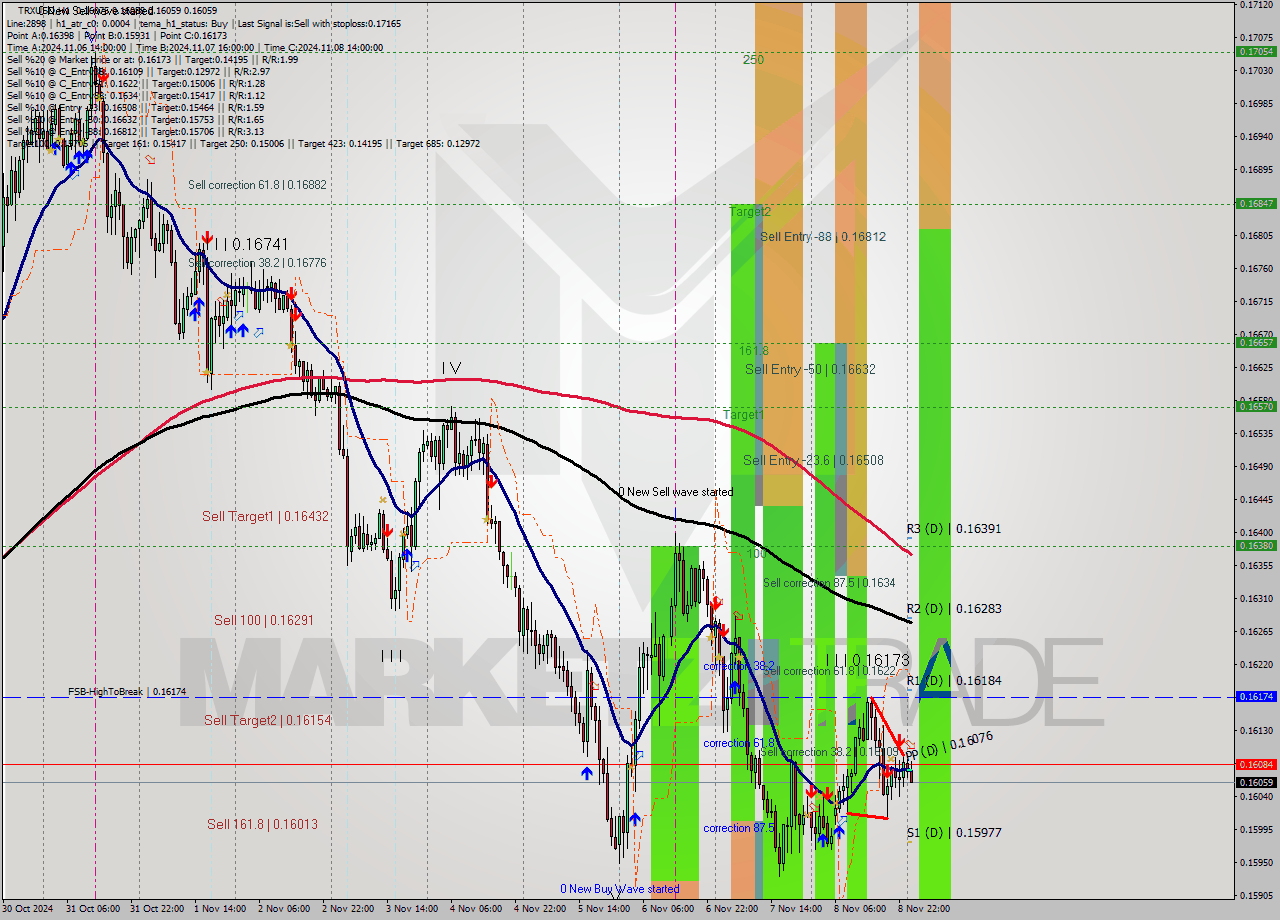Select the 'FSB-HighToBreak | 0.16174' line label

pyautogui.click(x=127, y=691)
